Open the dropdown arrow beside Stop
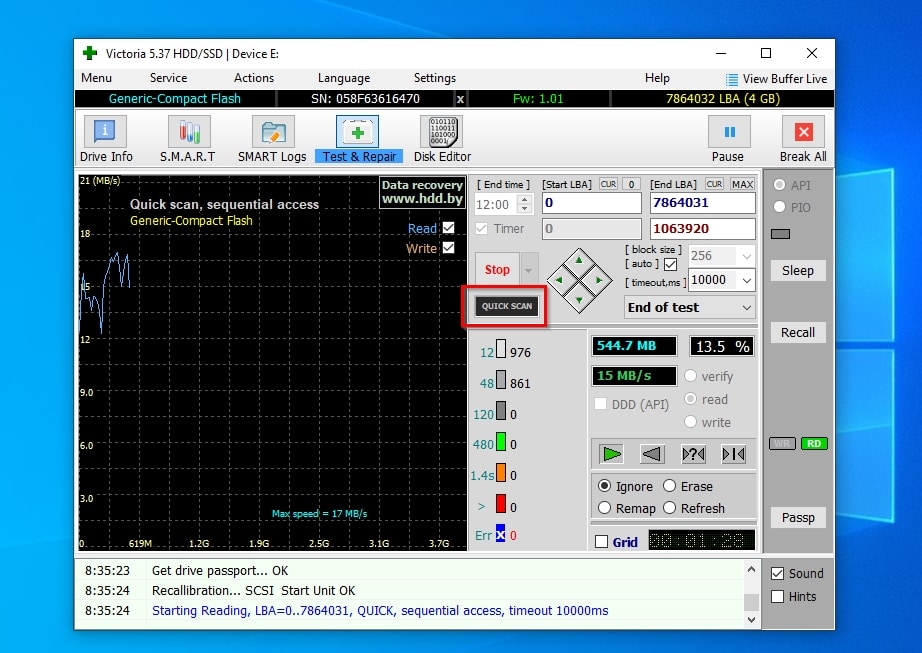 (x=528, y=270)
